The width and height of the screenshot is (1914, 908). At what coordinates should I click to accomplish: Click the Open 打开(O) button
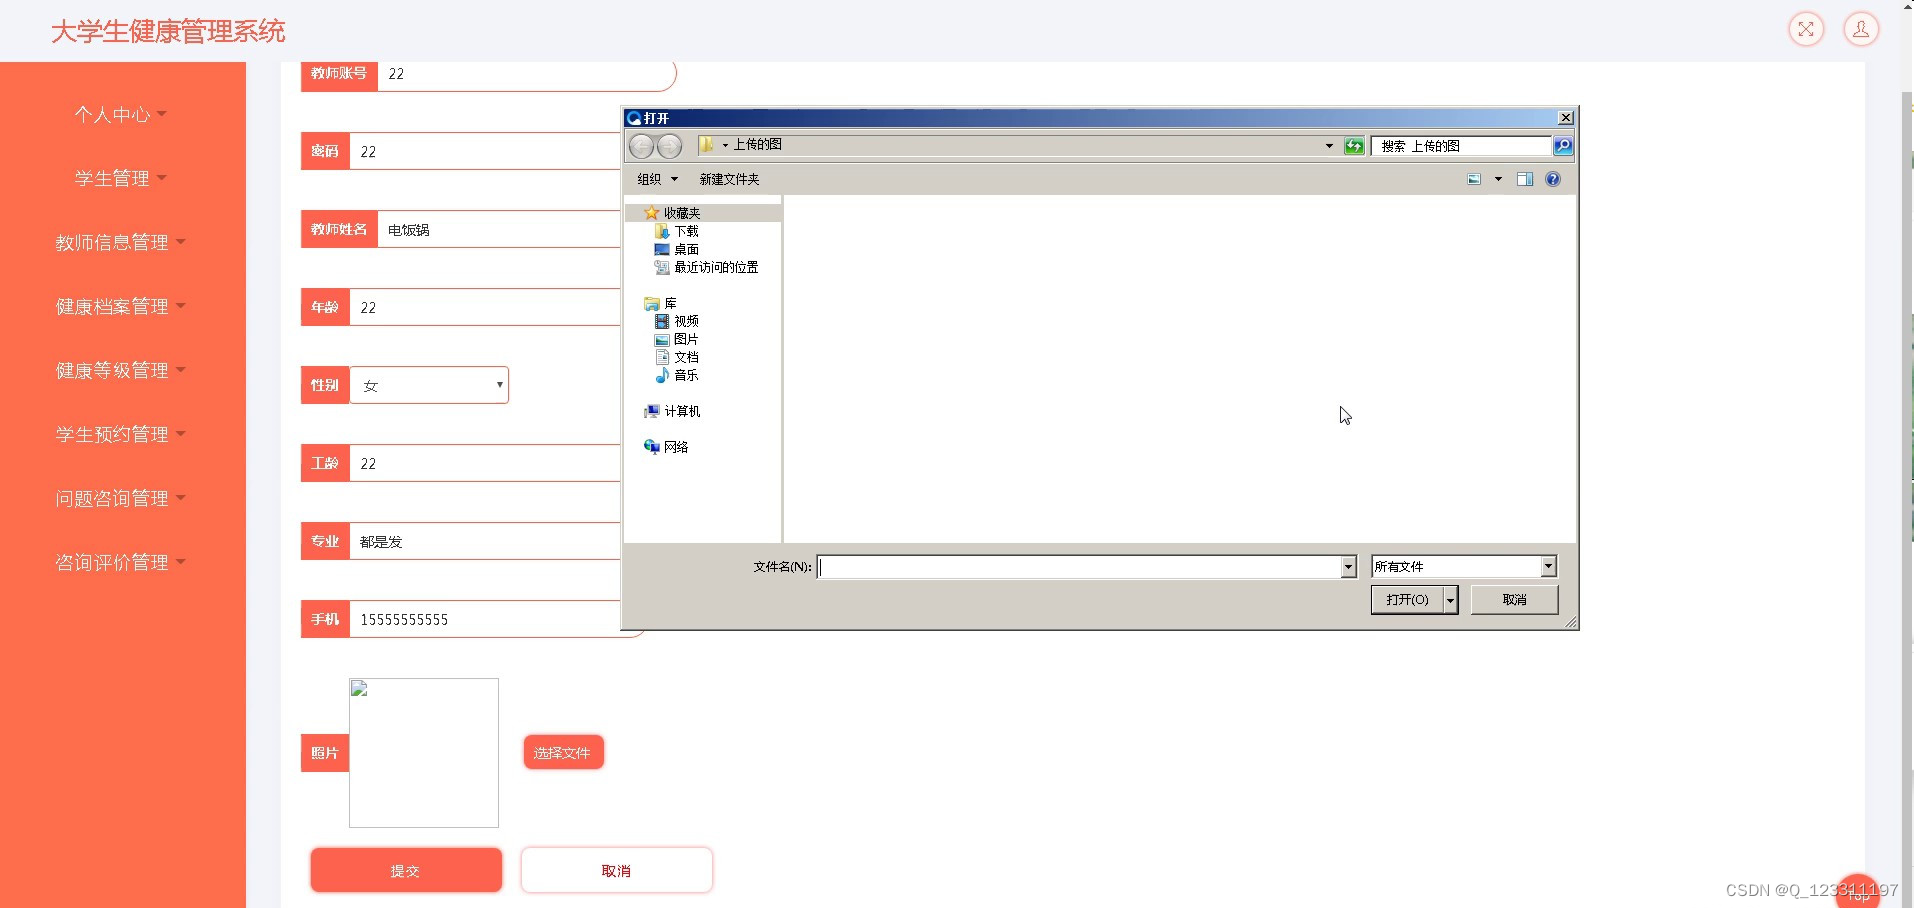coord(1407,599)
